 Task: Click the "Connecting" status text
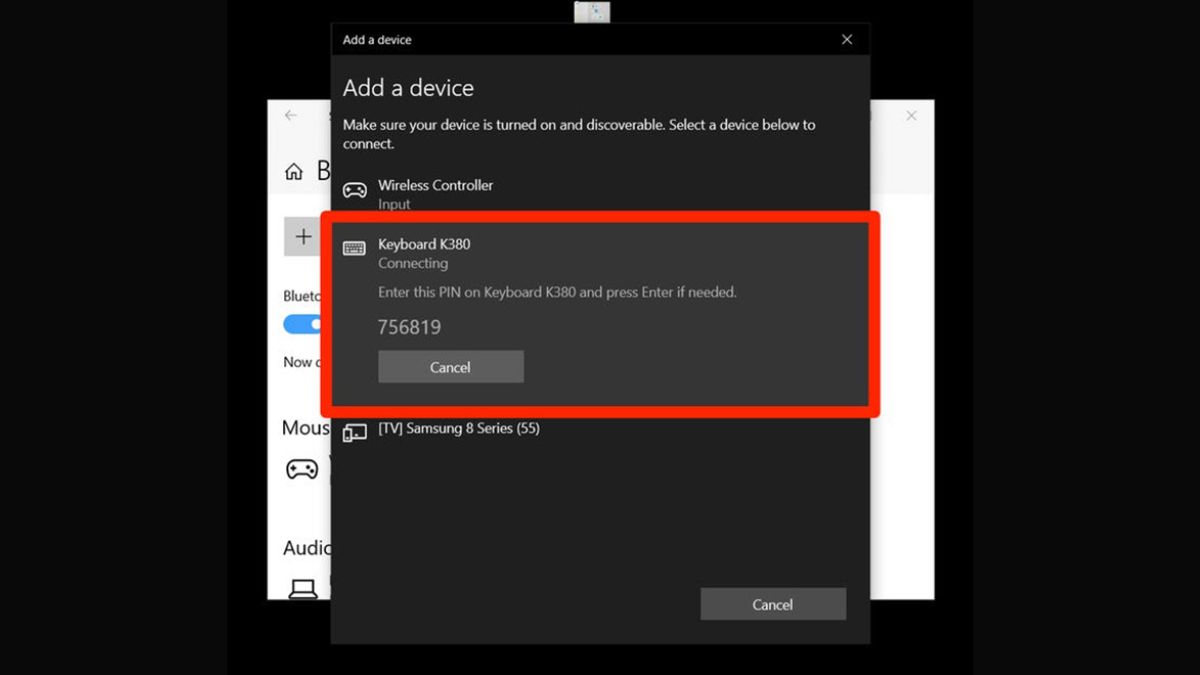point(413,264)
